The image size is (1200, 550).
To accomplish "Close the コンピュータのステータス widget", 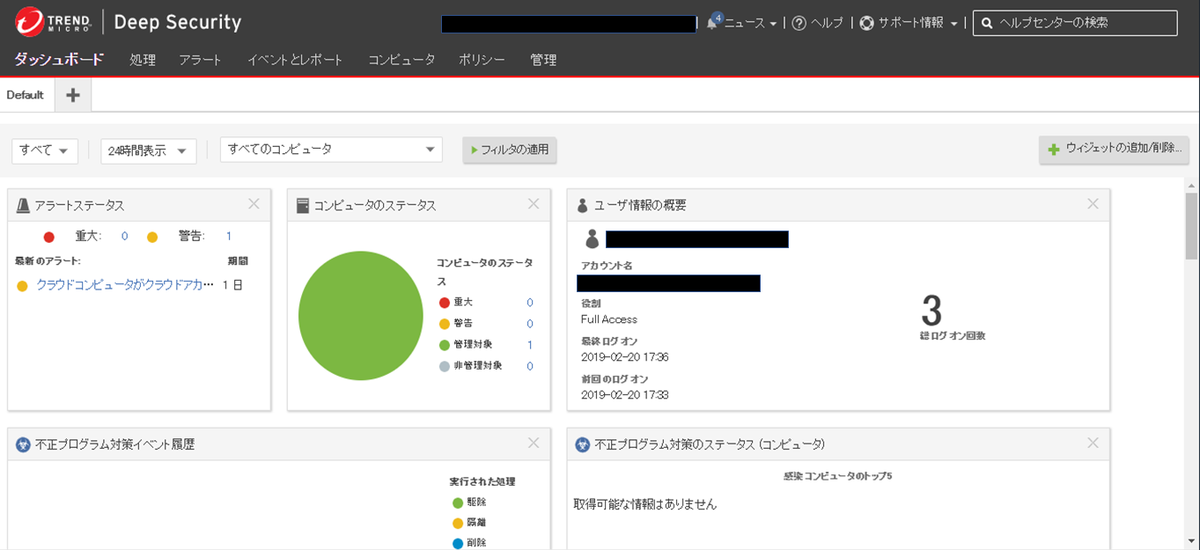I will click(x=533, y=204).
